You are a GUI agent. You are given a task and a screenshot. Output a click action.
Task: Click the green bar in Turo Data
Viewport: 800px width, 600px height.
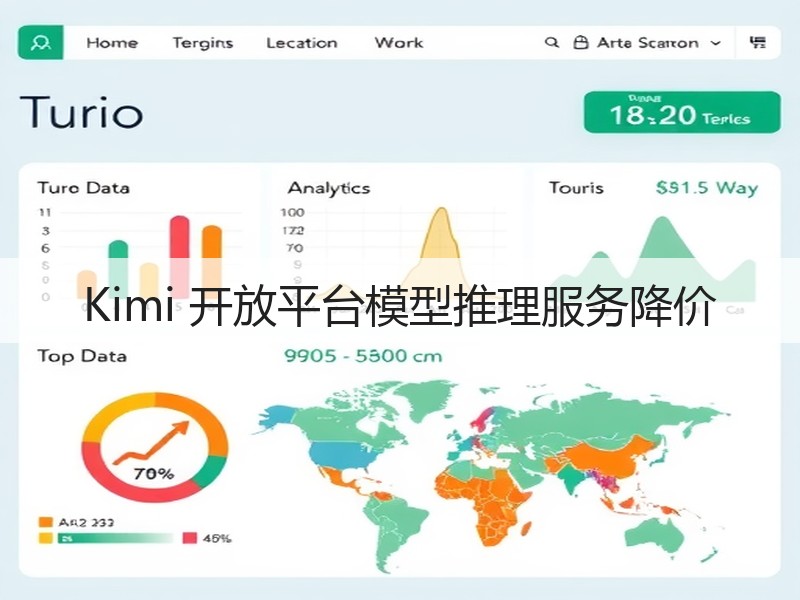tap(118, 269)
